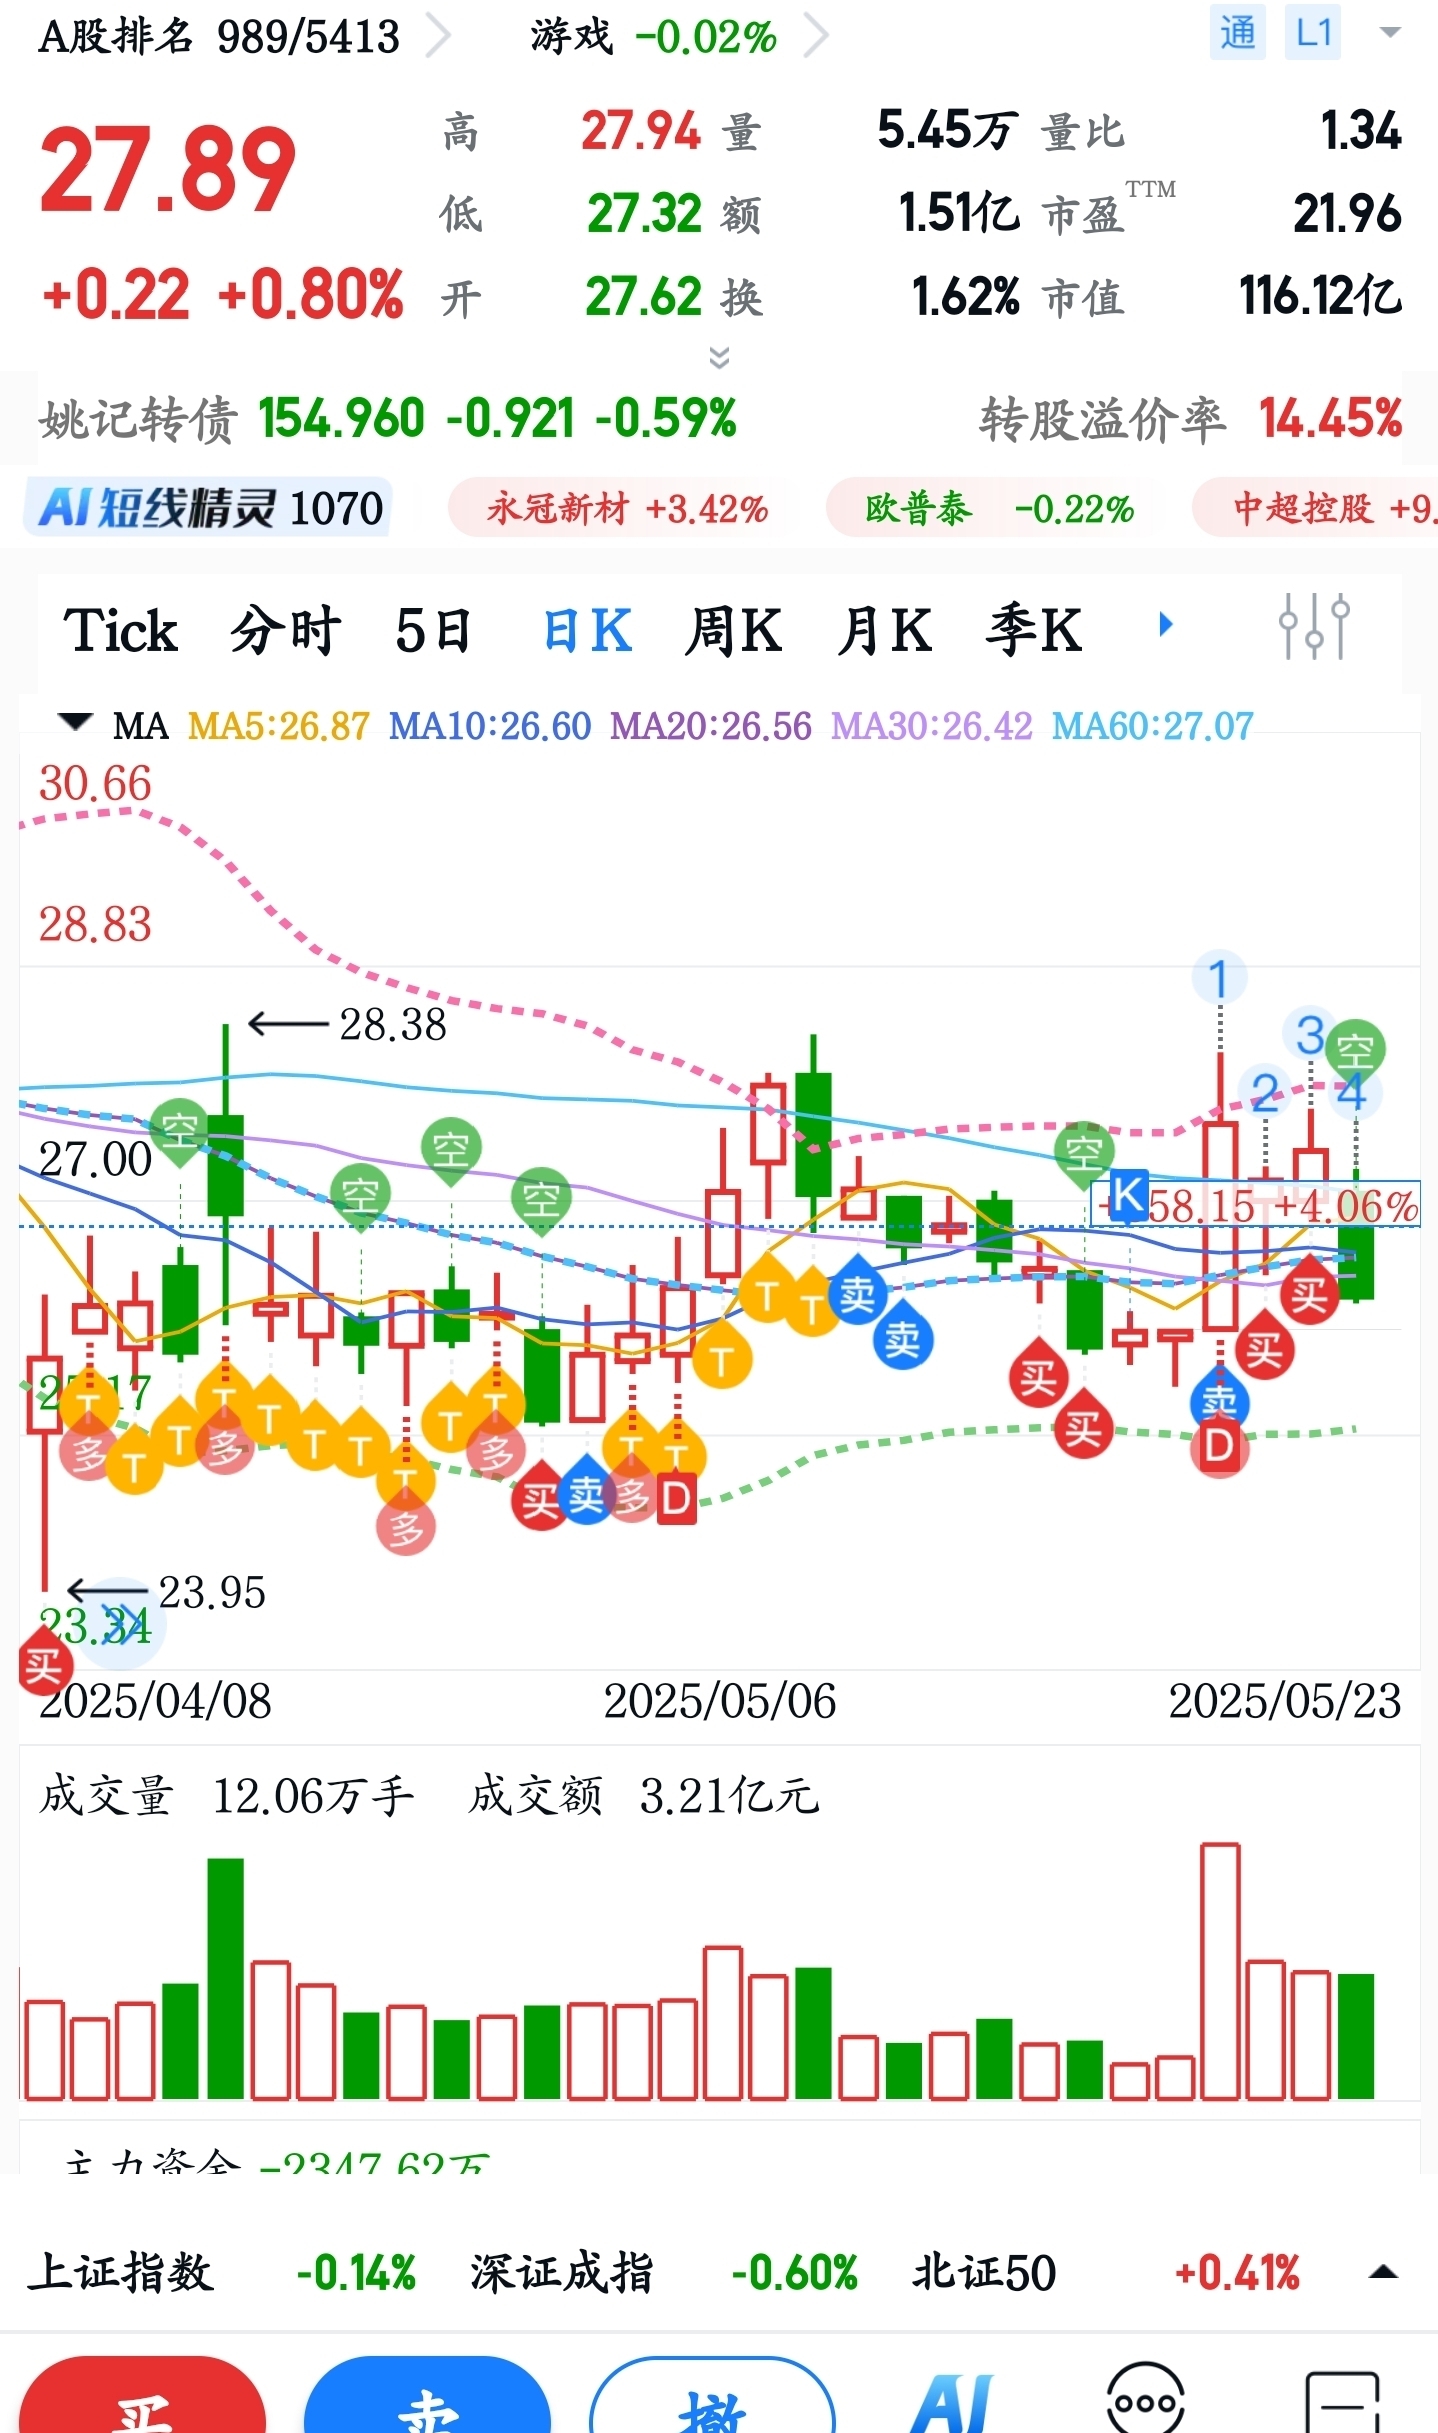Switch to 周K weekly tab
The image size is (1438, 2433).
[733, 631]
